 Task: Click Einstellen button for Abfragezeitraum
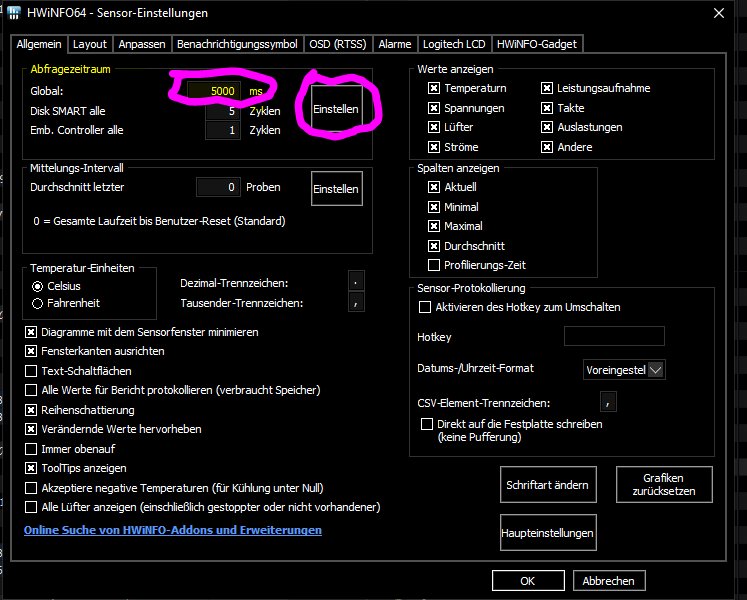click(336, 109)
